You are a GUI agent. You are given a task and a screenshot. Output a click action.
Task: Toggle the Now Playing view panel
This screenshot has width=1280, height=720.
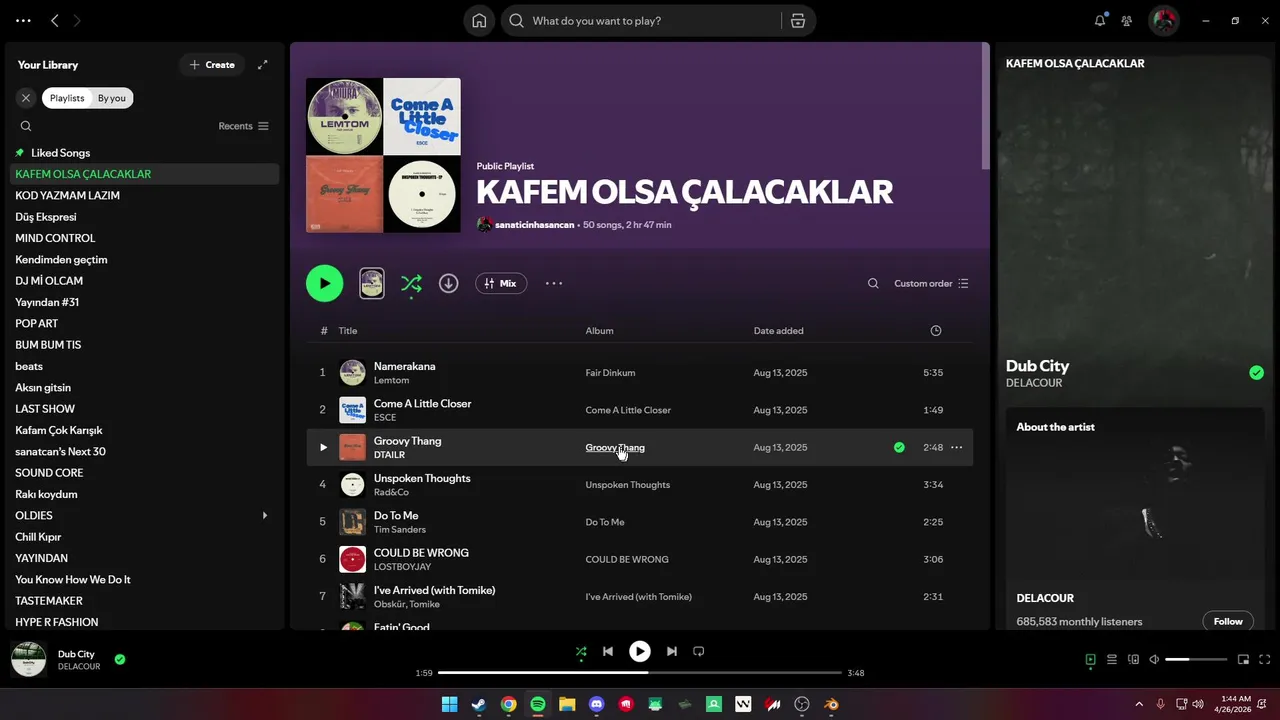coord(1091,659)
